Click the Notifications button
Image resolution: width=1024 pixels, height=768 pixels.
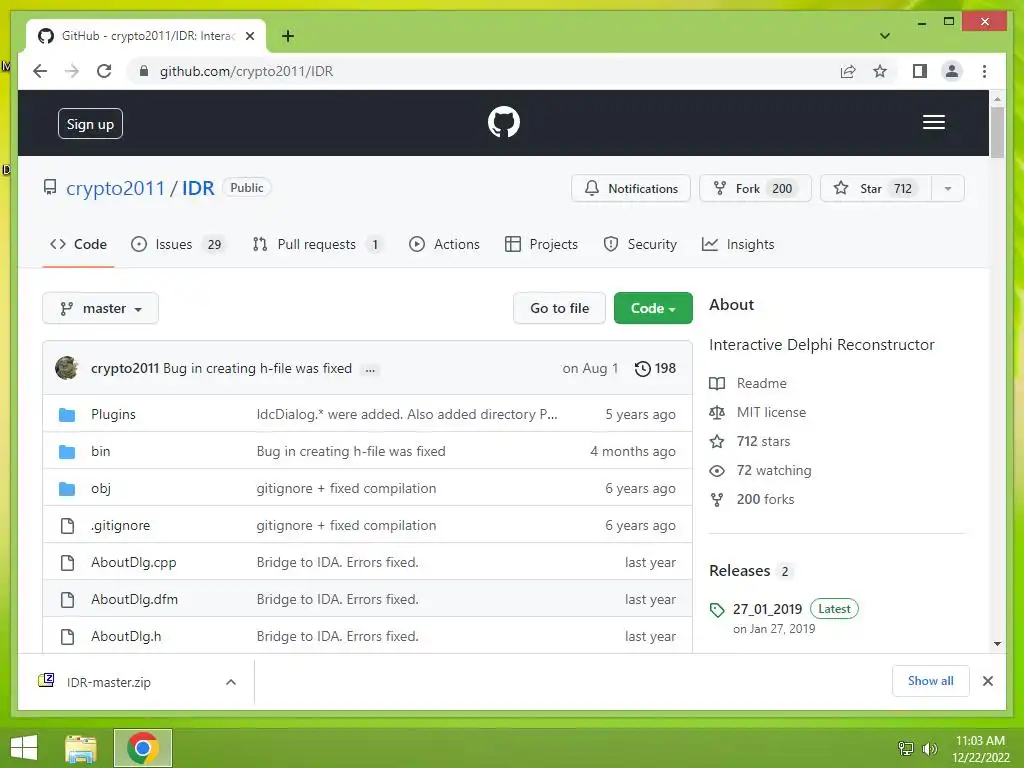click(631, 189)
